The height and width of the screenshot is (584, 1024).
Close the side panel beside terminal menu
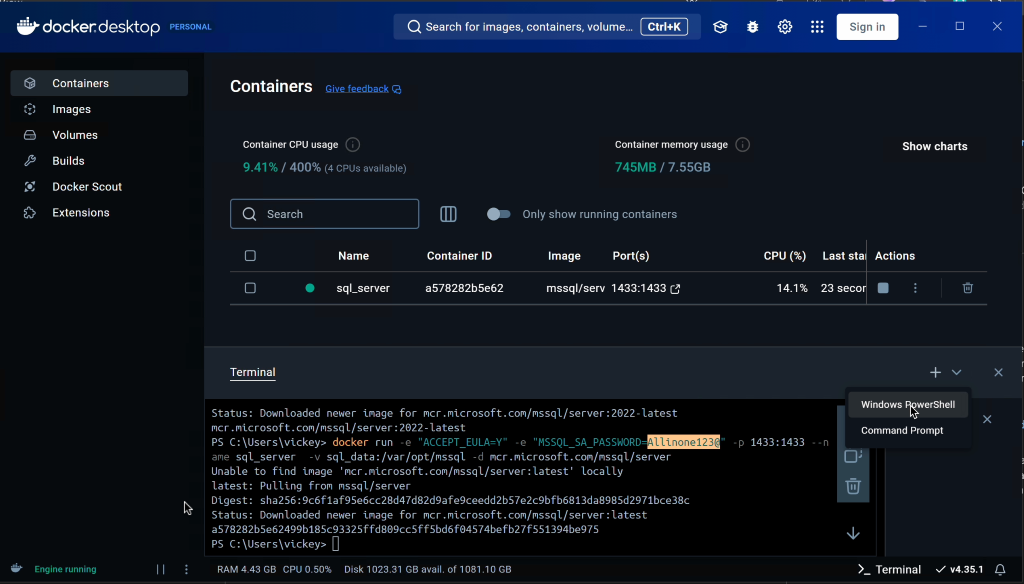[x=987, y=419]
